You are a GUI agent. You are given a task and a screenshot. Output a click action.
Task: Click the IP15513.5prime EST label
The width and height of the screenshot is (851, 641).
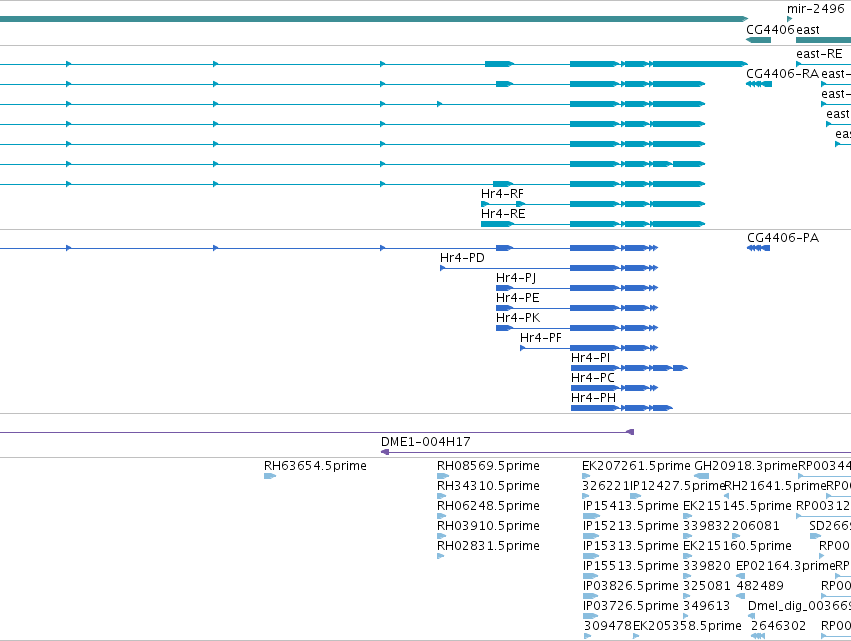click(631, 566)
